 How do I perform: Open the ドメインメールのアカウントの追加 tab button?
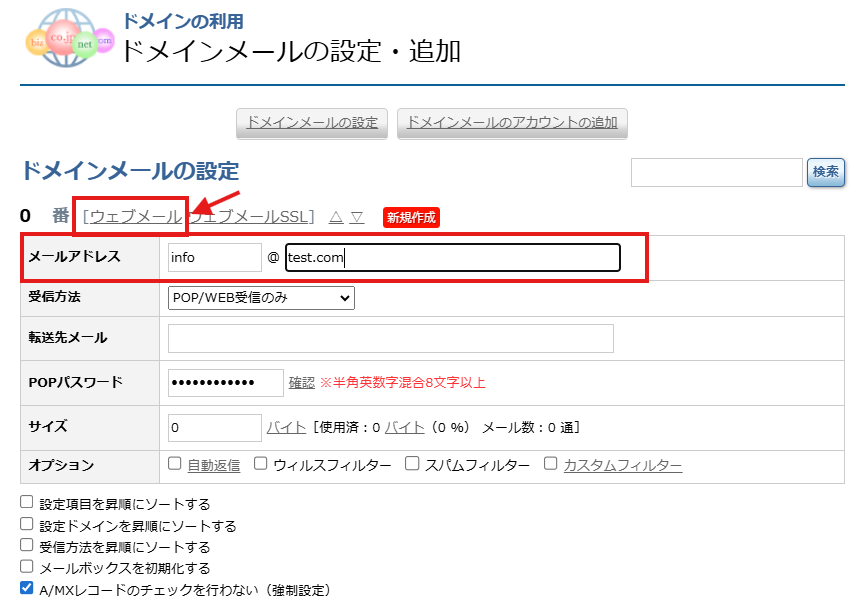pyautogui.click(x=512, y=123)
